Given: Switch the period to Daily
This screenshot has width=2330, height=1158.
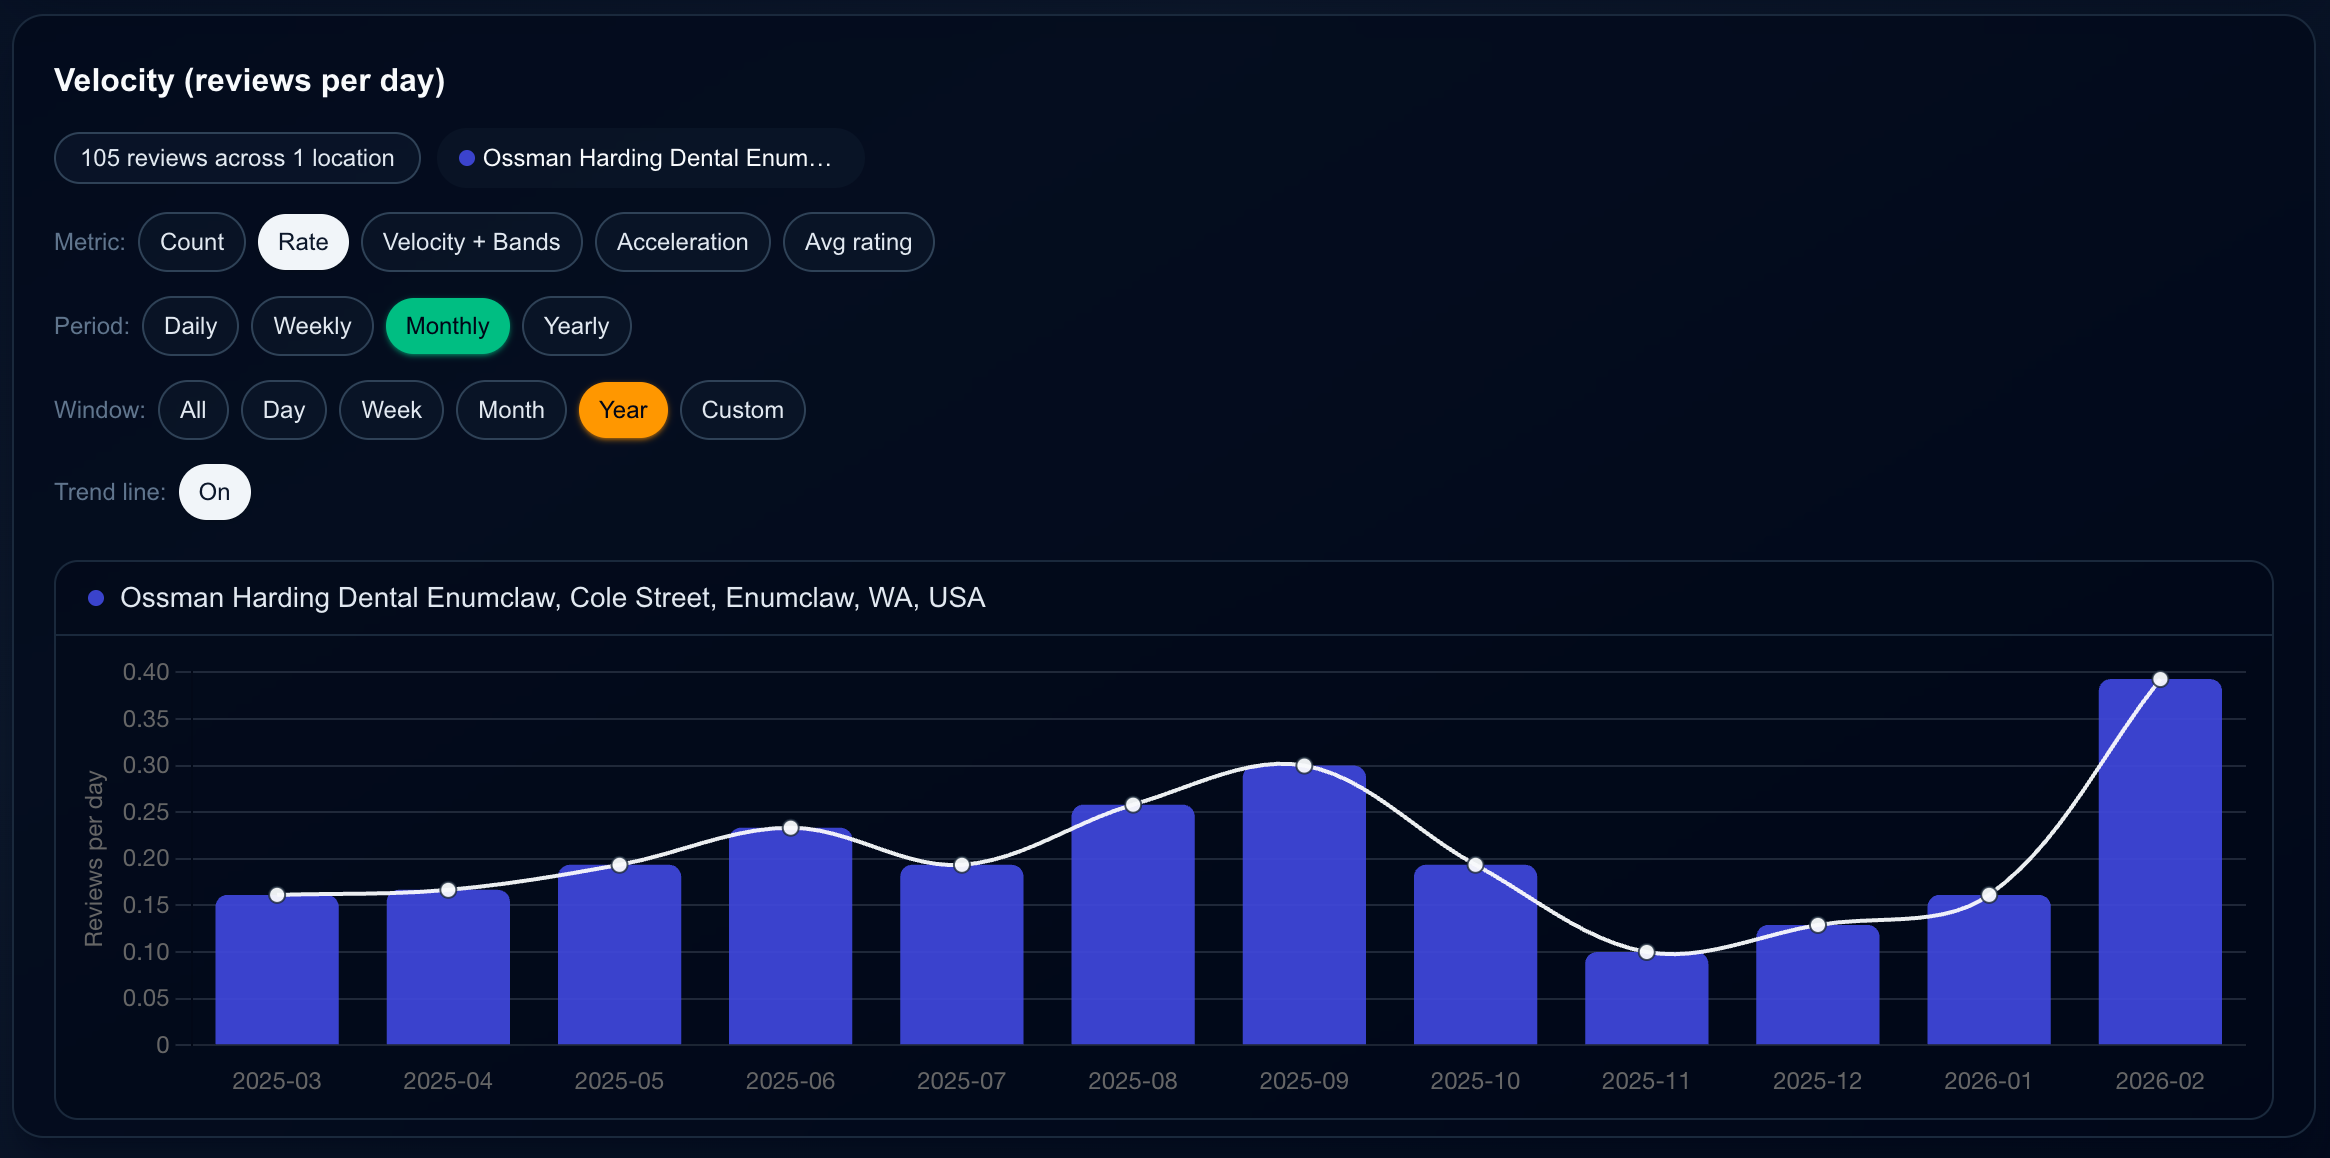Looking at the screenshot, I should point(190,325).
